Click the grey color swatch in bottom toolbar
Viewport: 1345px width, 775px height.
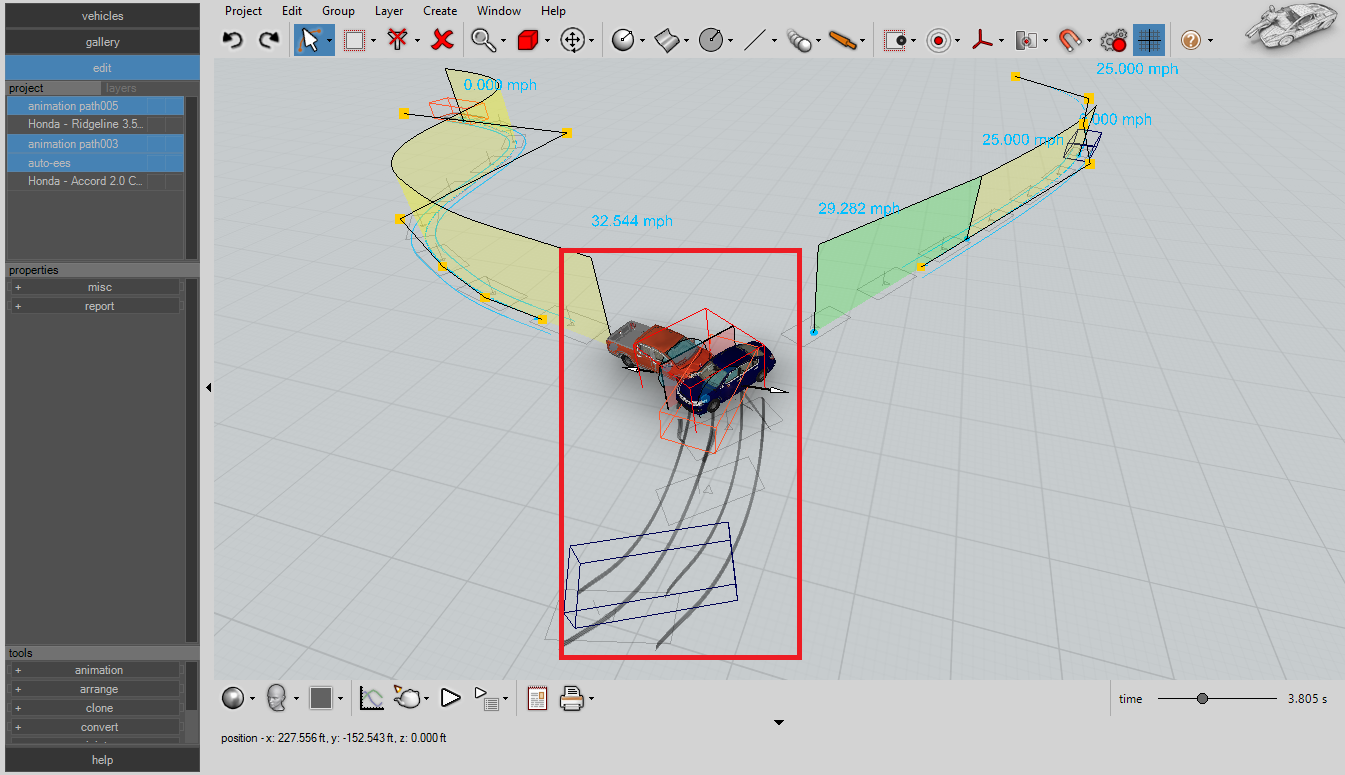click(321, 698)
